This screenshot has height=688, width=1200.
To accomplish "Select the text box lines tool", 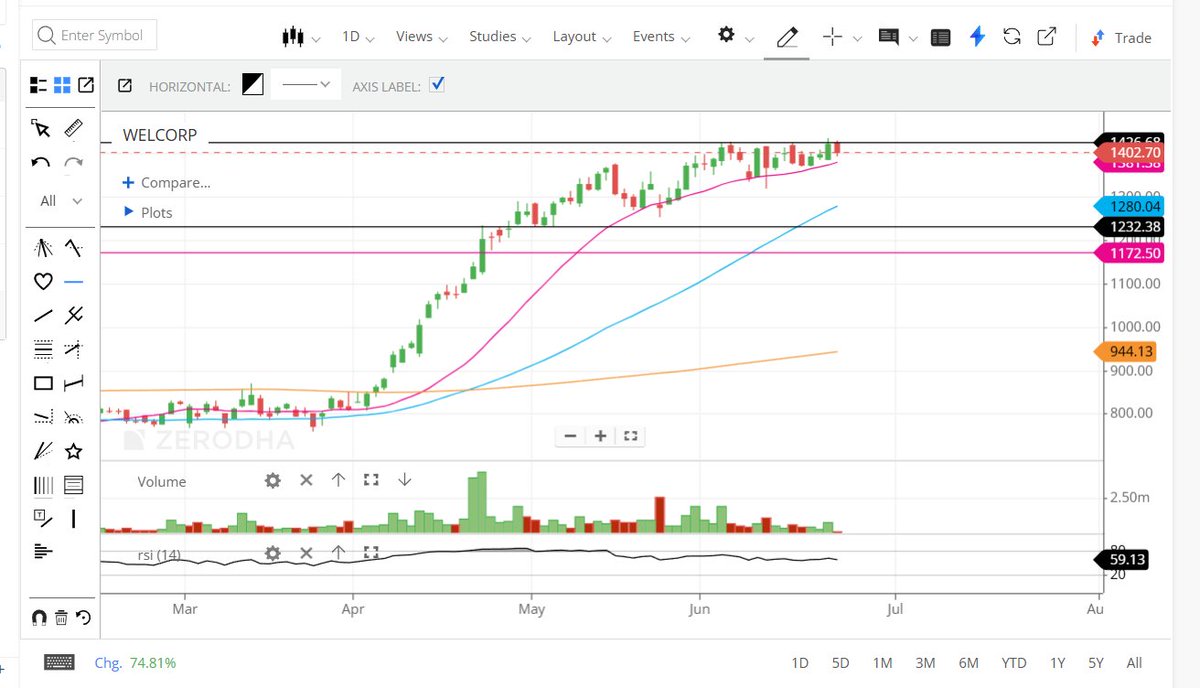I will [x=73, y=485].
